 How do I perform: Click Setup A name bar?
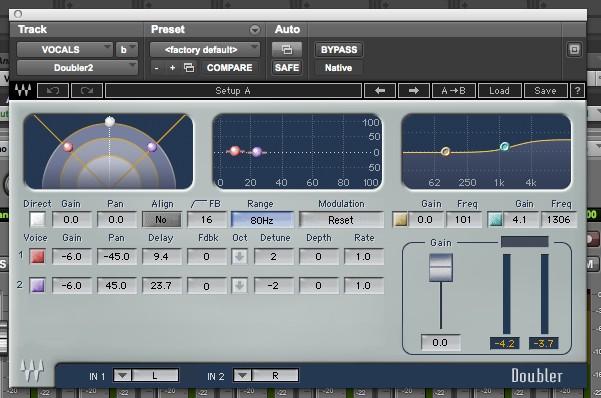point(233,91)
